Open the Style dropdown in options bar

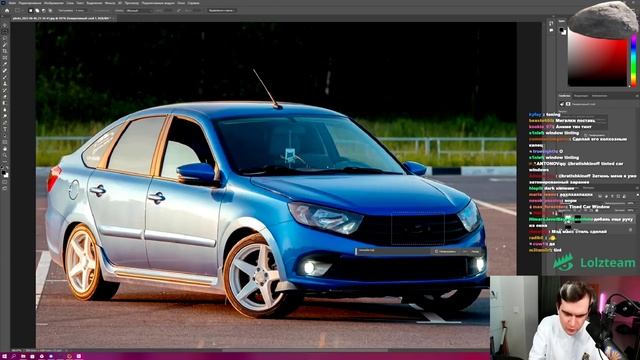[x=138, y=11]
